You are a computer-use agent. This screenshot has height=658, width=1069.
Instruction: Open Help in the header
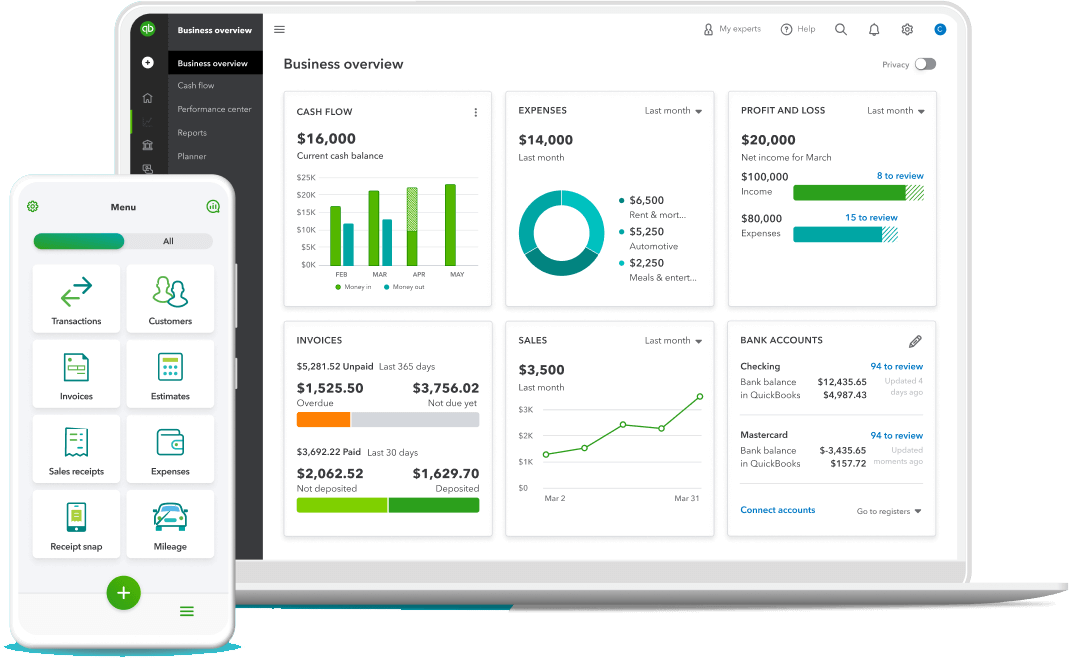[x=798, y=29]
